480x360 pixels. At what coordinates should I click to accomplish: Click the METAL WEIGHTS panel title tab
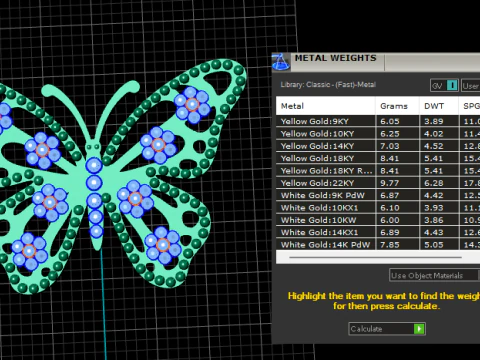(335, 58)
